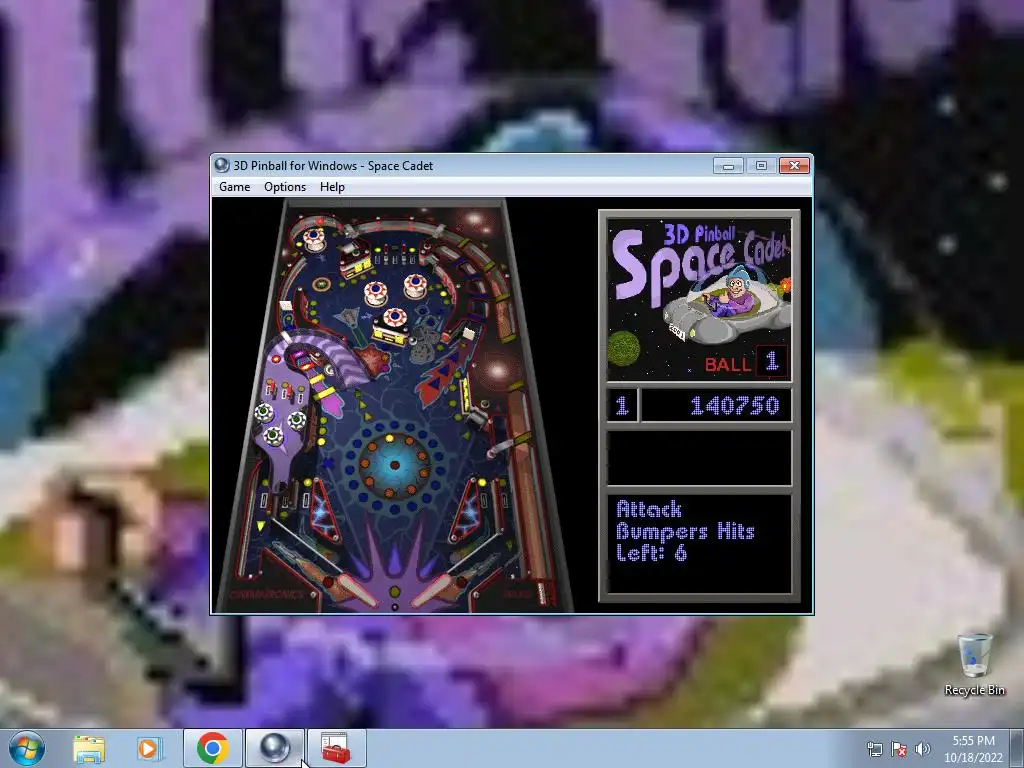
Task: Click the score 140750
Action: 735,406
